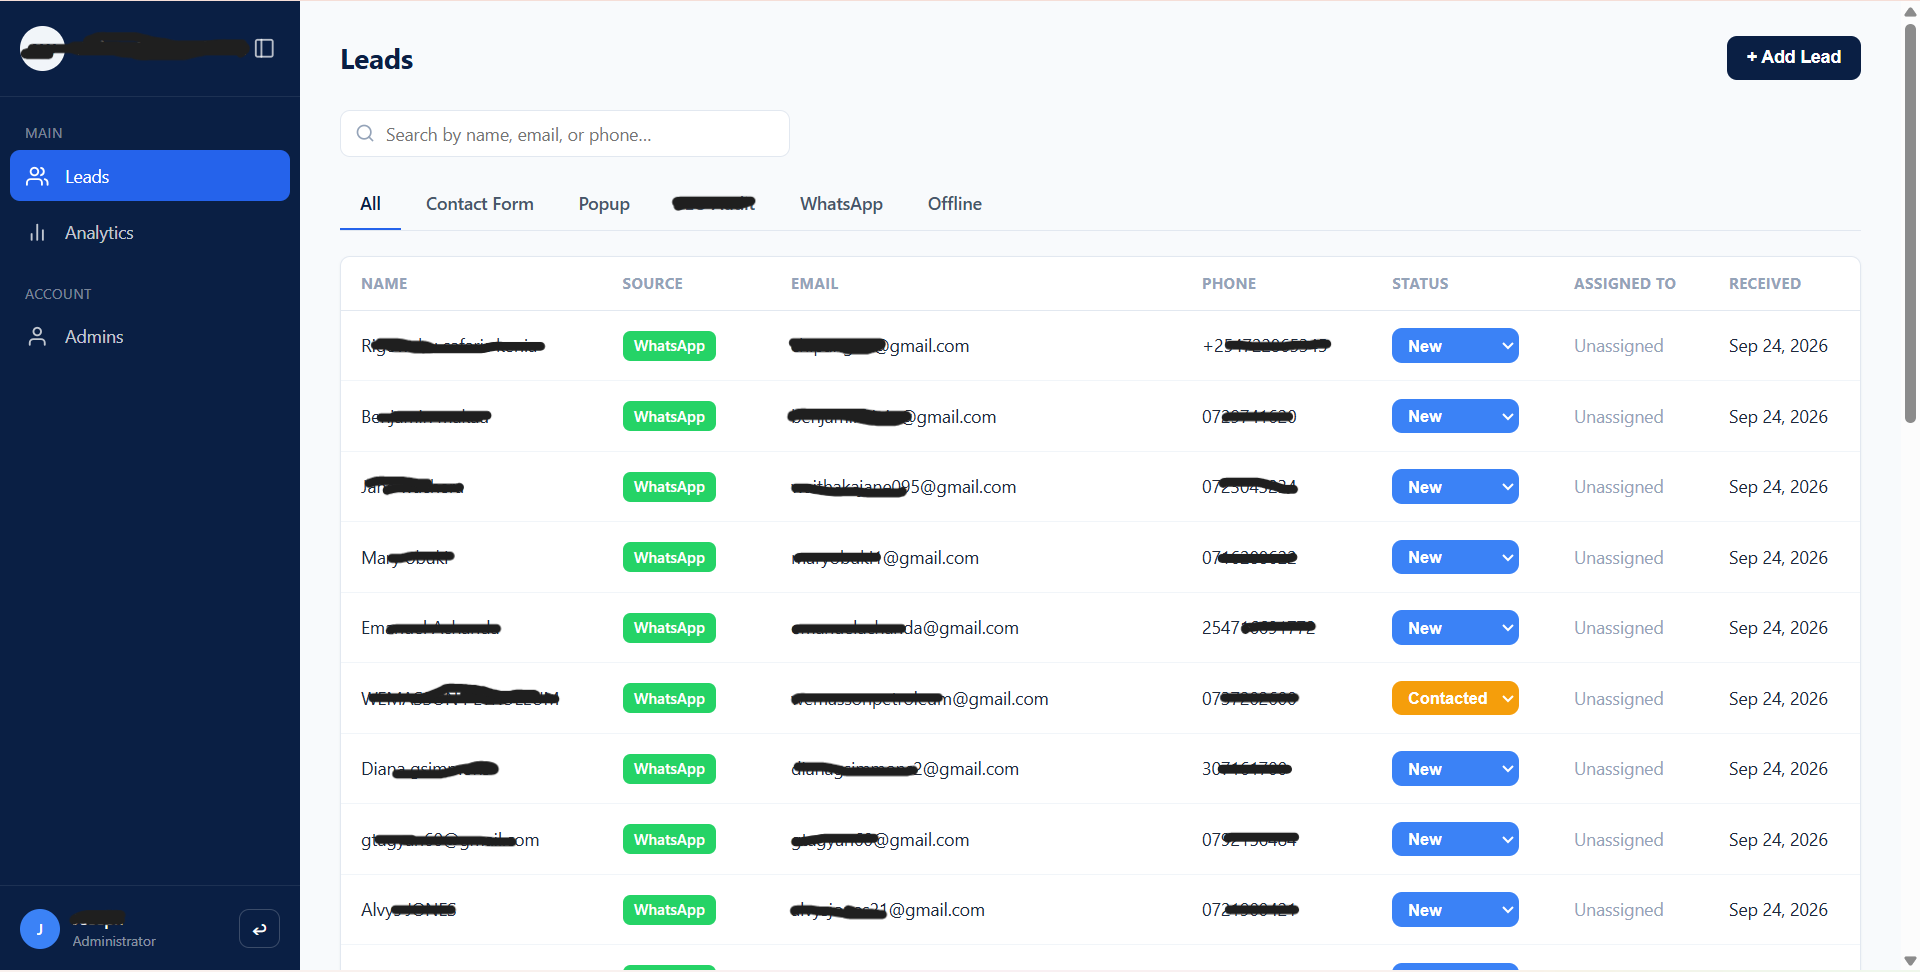The height and width of the screenshot is (972, 1920).
Task: Click the RECEIVED column header
Action: [x=1765, y=284]
